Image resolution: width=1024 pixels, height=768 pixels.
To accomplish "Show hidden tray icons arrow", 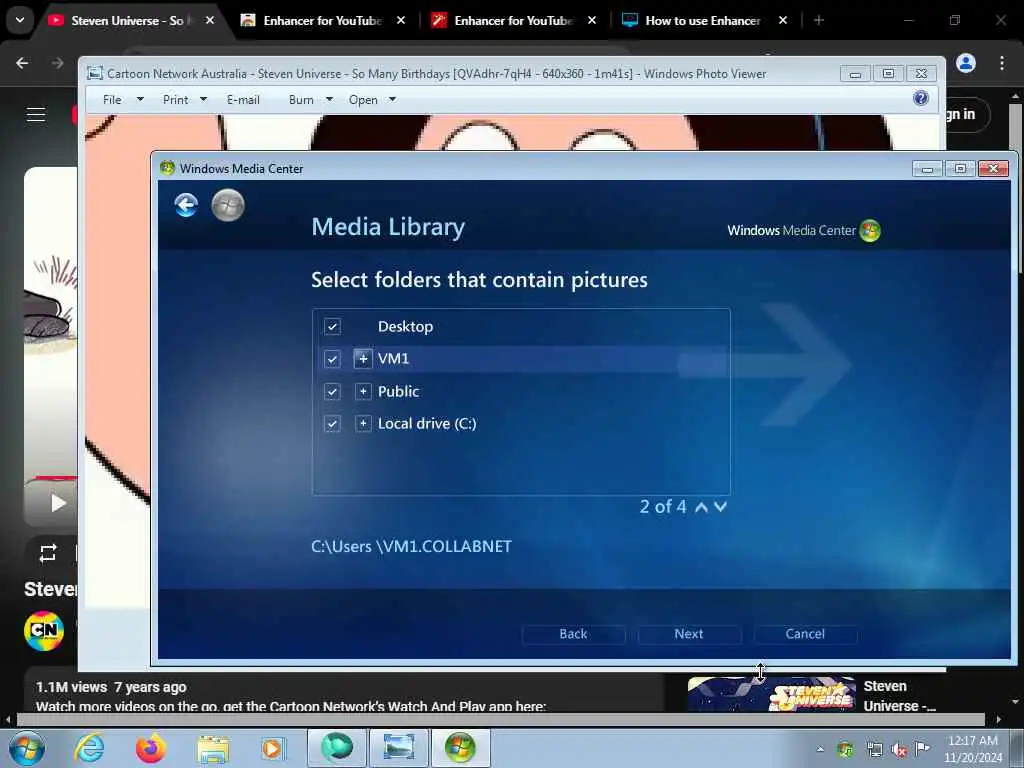I will [x=820, y=749].
